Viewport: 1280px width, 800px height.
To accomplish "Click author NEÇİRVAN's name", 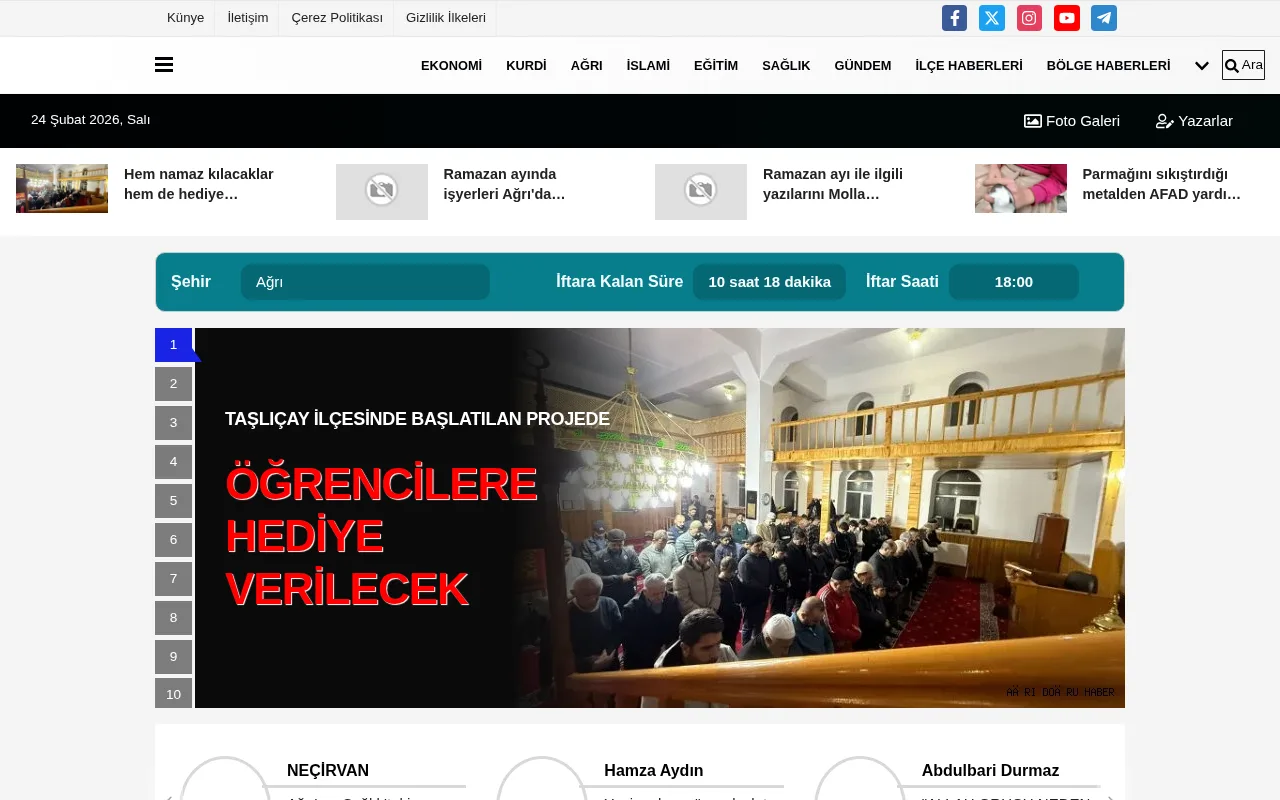I will coord(328,770).
